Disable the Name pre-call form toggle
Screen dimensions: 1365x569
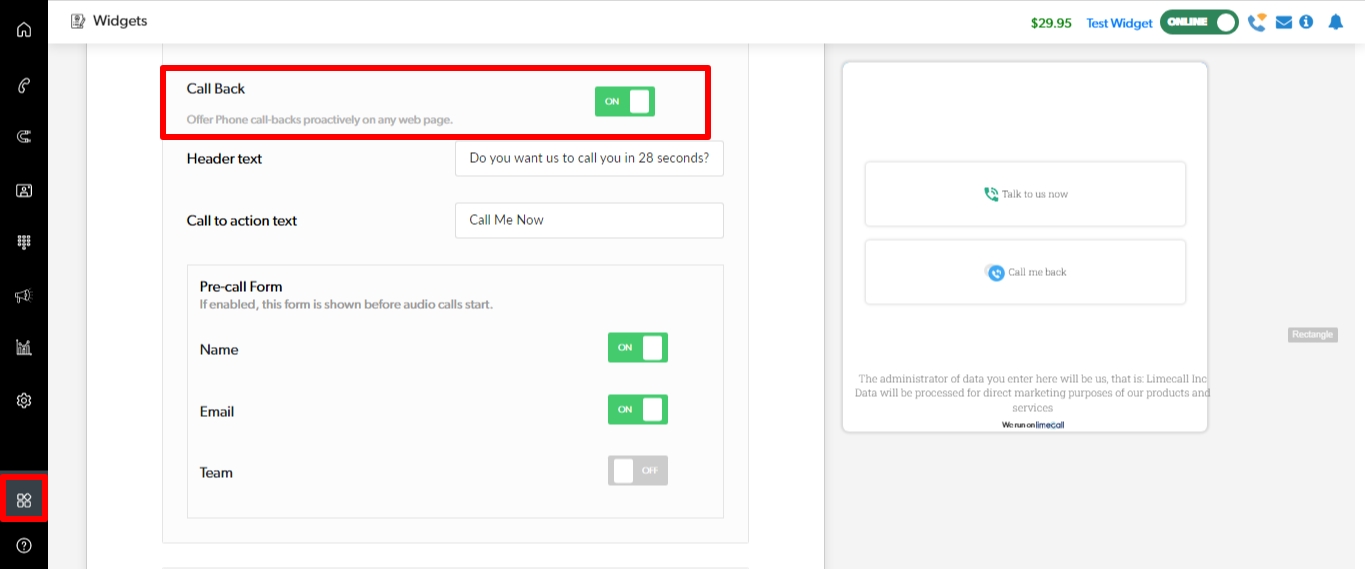638,347
